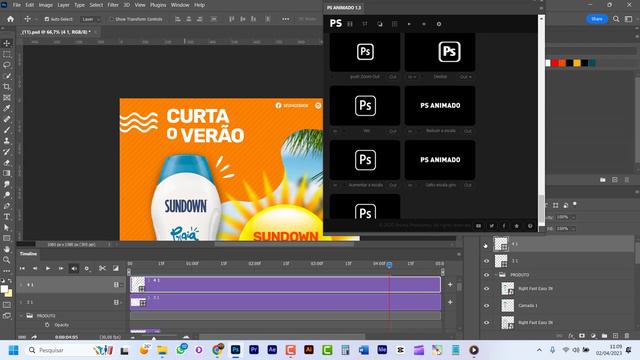Select the Move tool in the toolbox
The width and height of the screenshot is (640, 360).
tap(7, 43)
